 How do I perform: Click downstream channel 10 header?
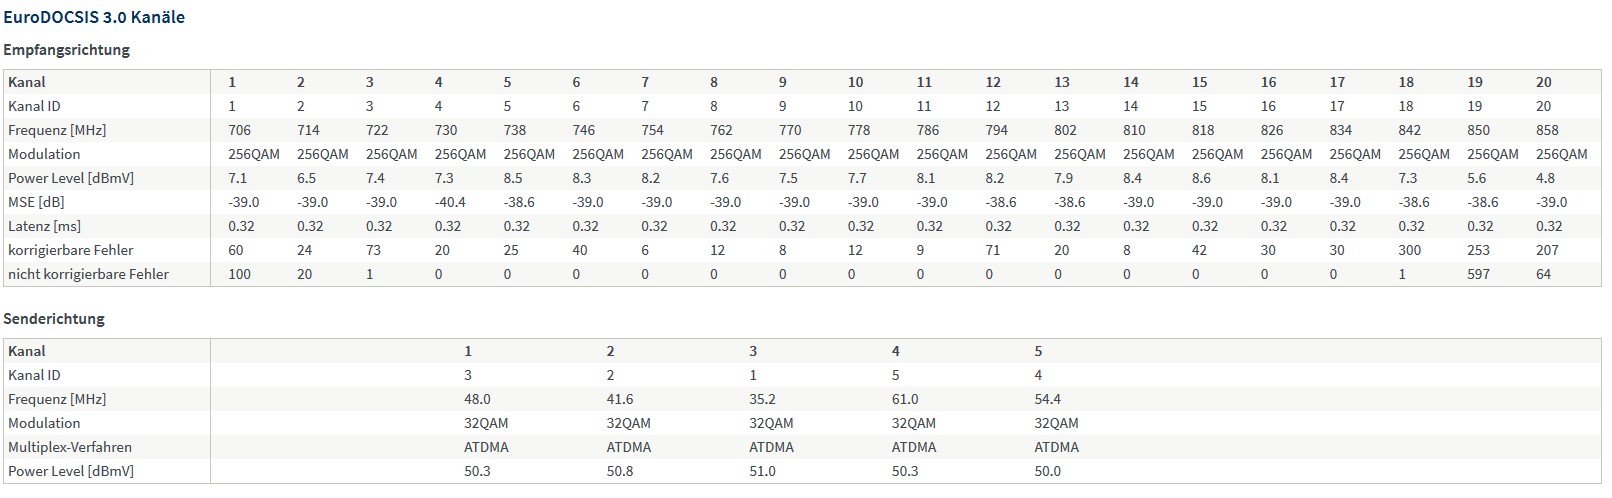click(x=855, y=82)
